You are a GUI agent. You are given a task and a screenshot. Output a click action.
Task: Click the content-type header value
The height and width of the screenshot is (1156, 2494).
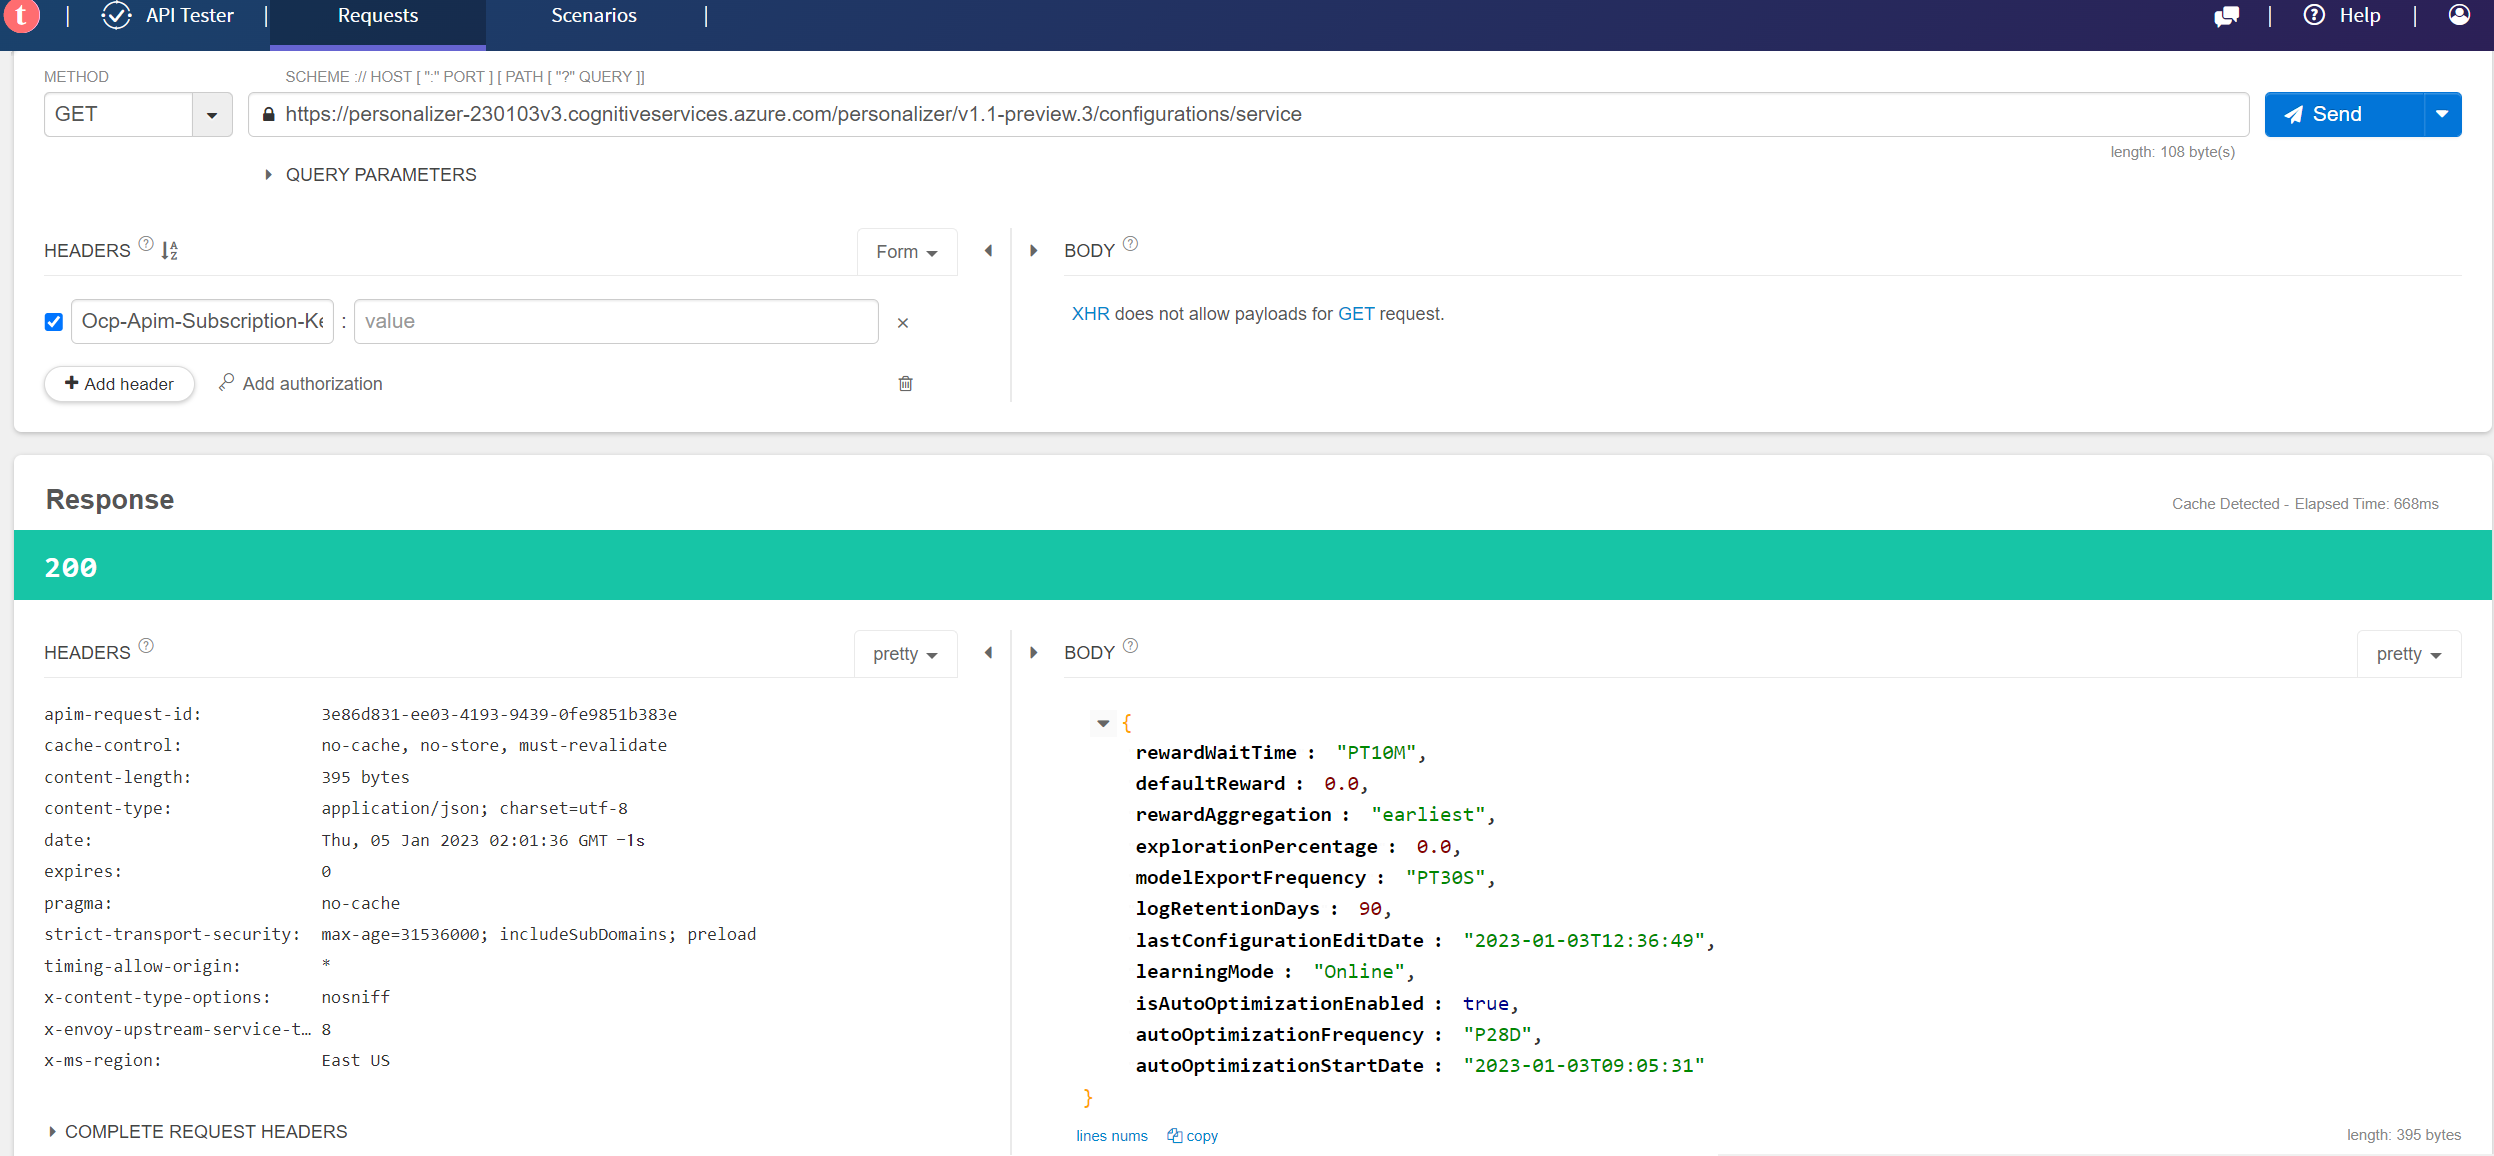click(474, 808)
